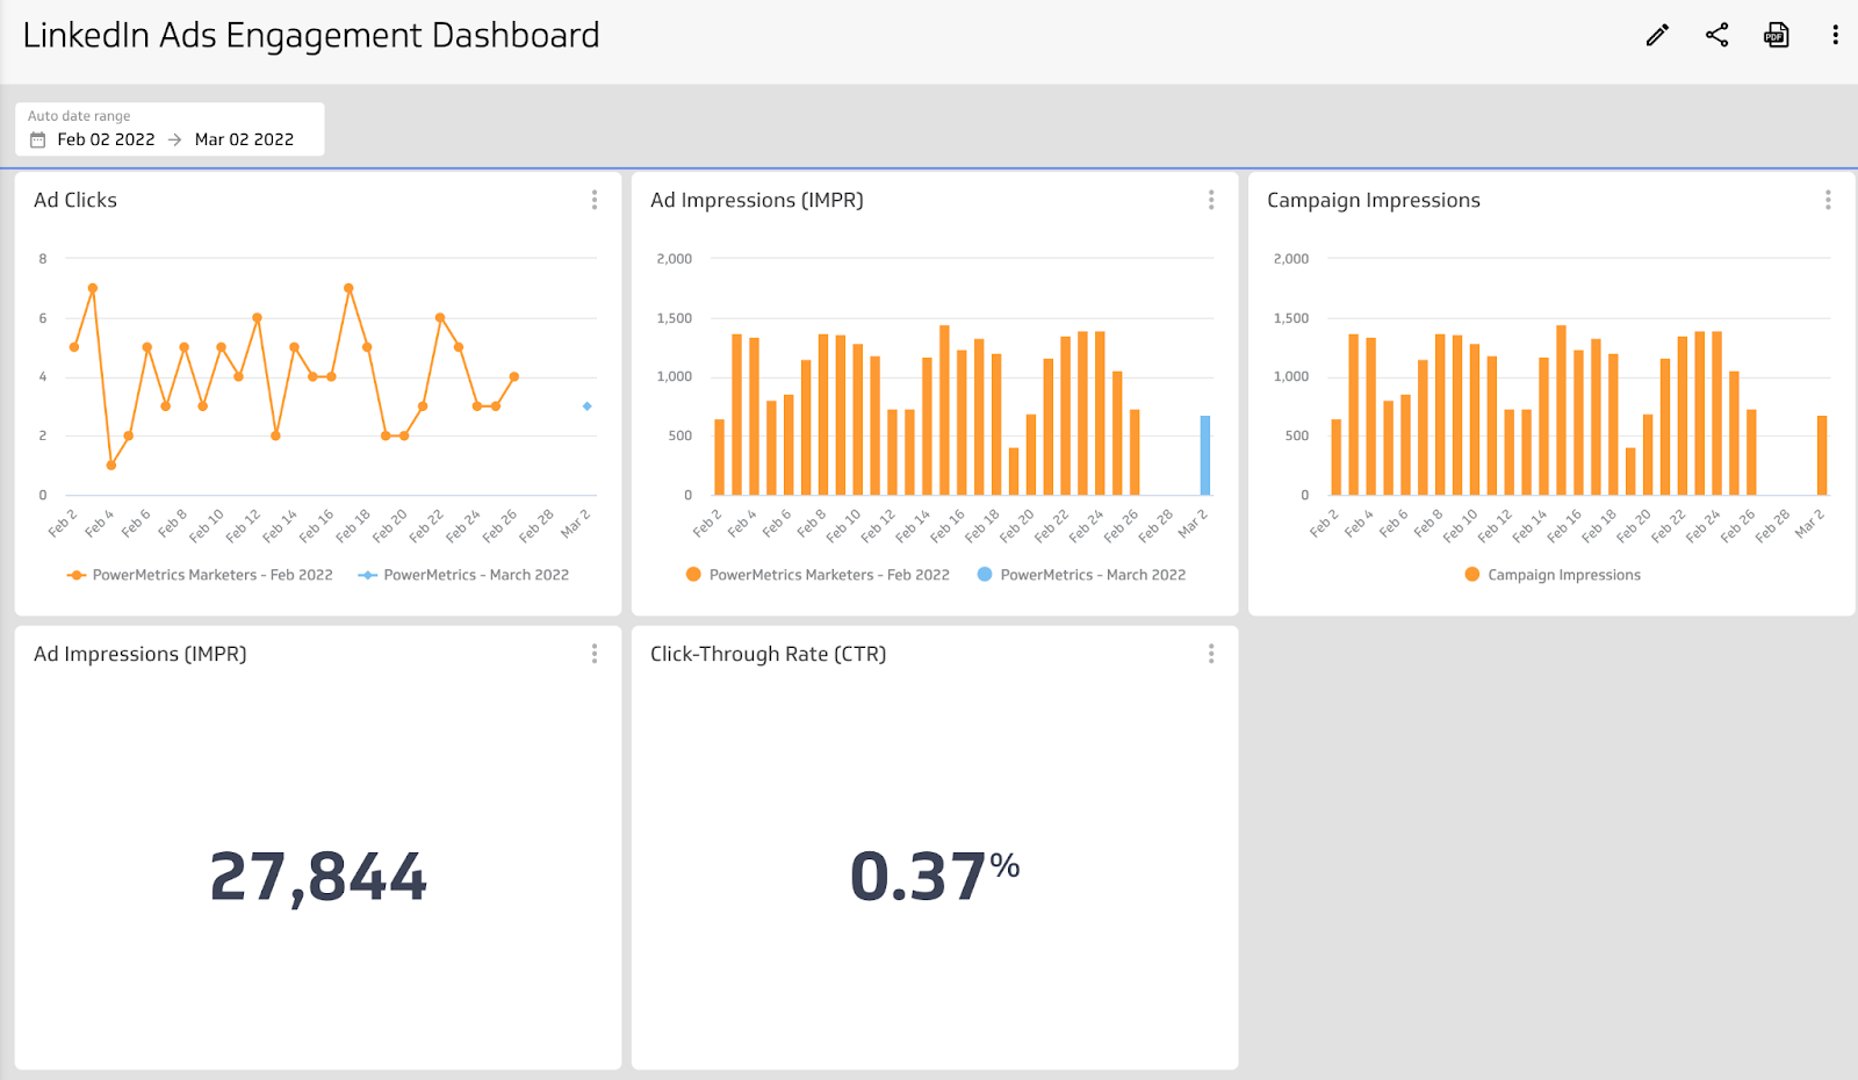Click the edit dashboard pencil icon
The image size is (1858, 1080).
1656,34
